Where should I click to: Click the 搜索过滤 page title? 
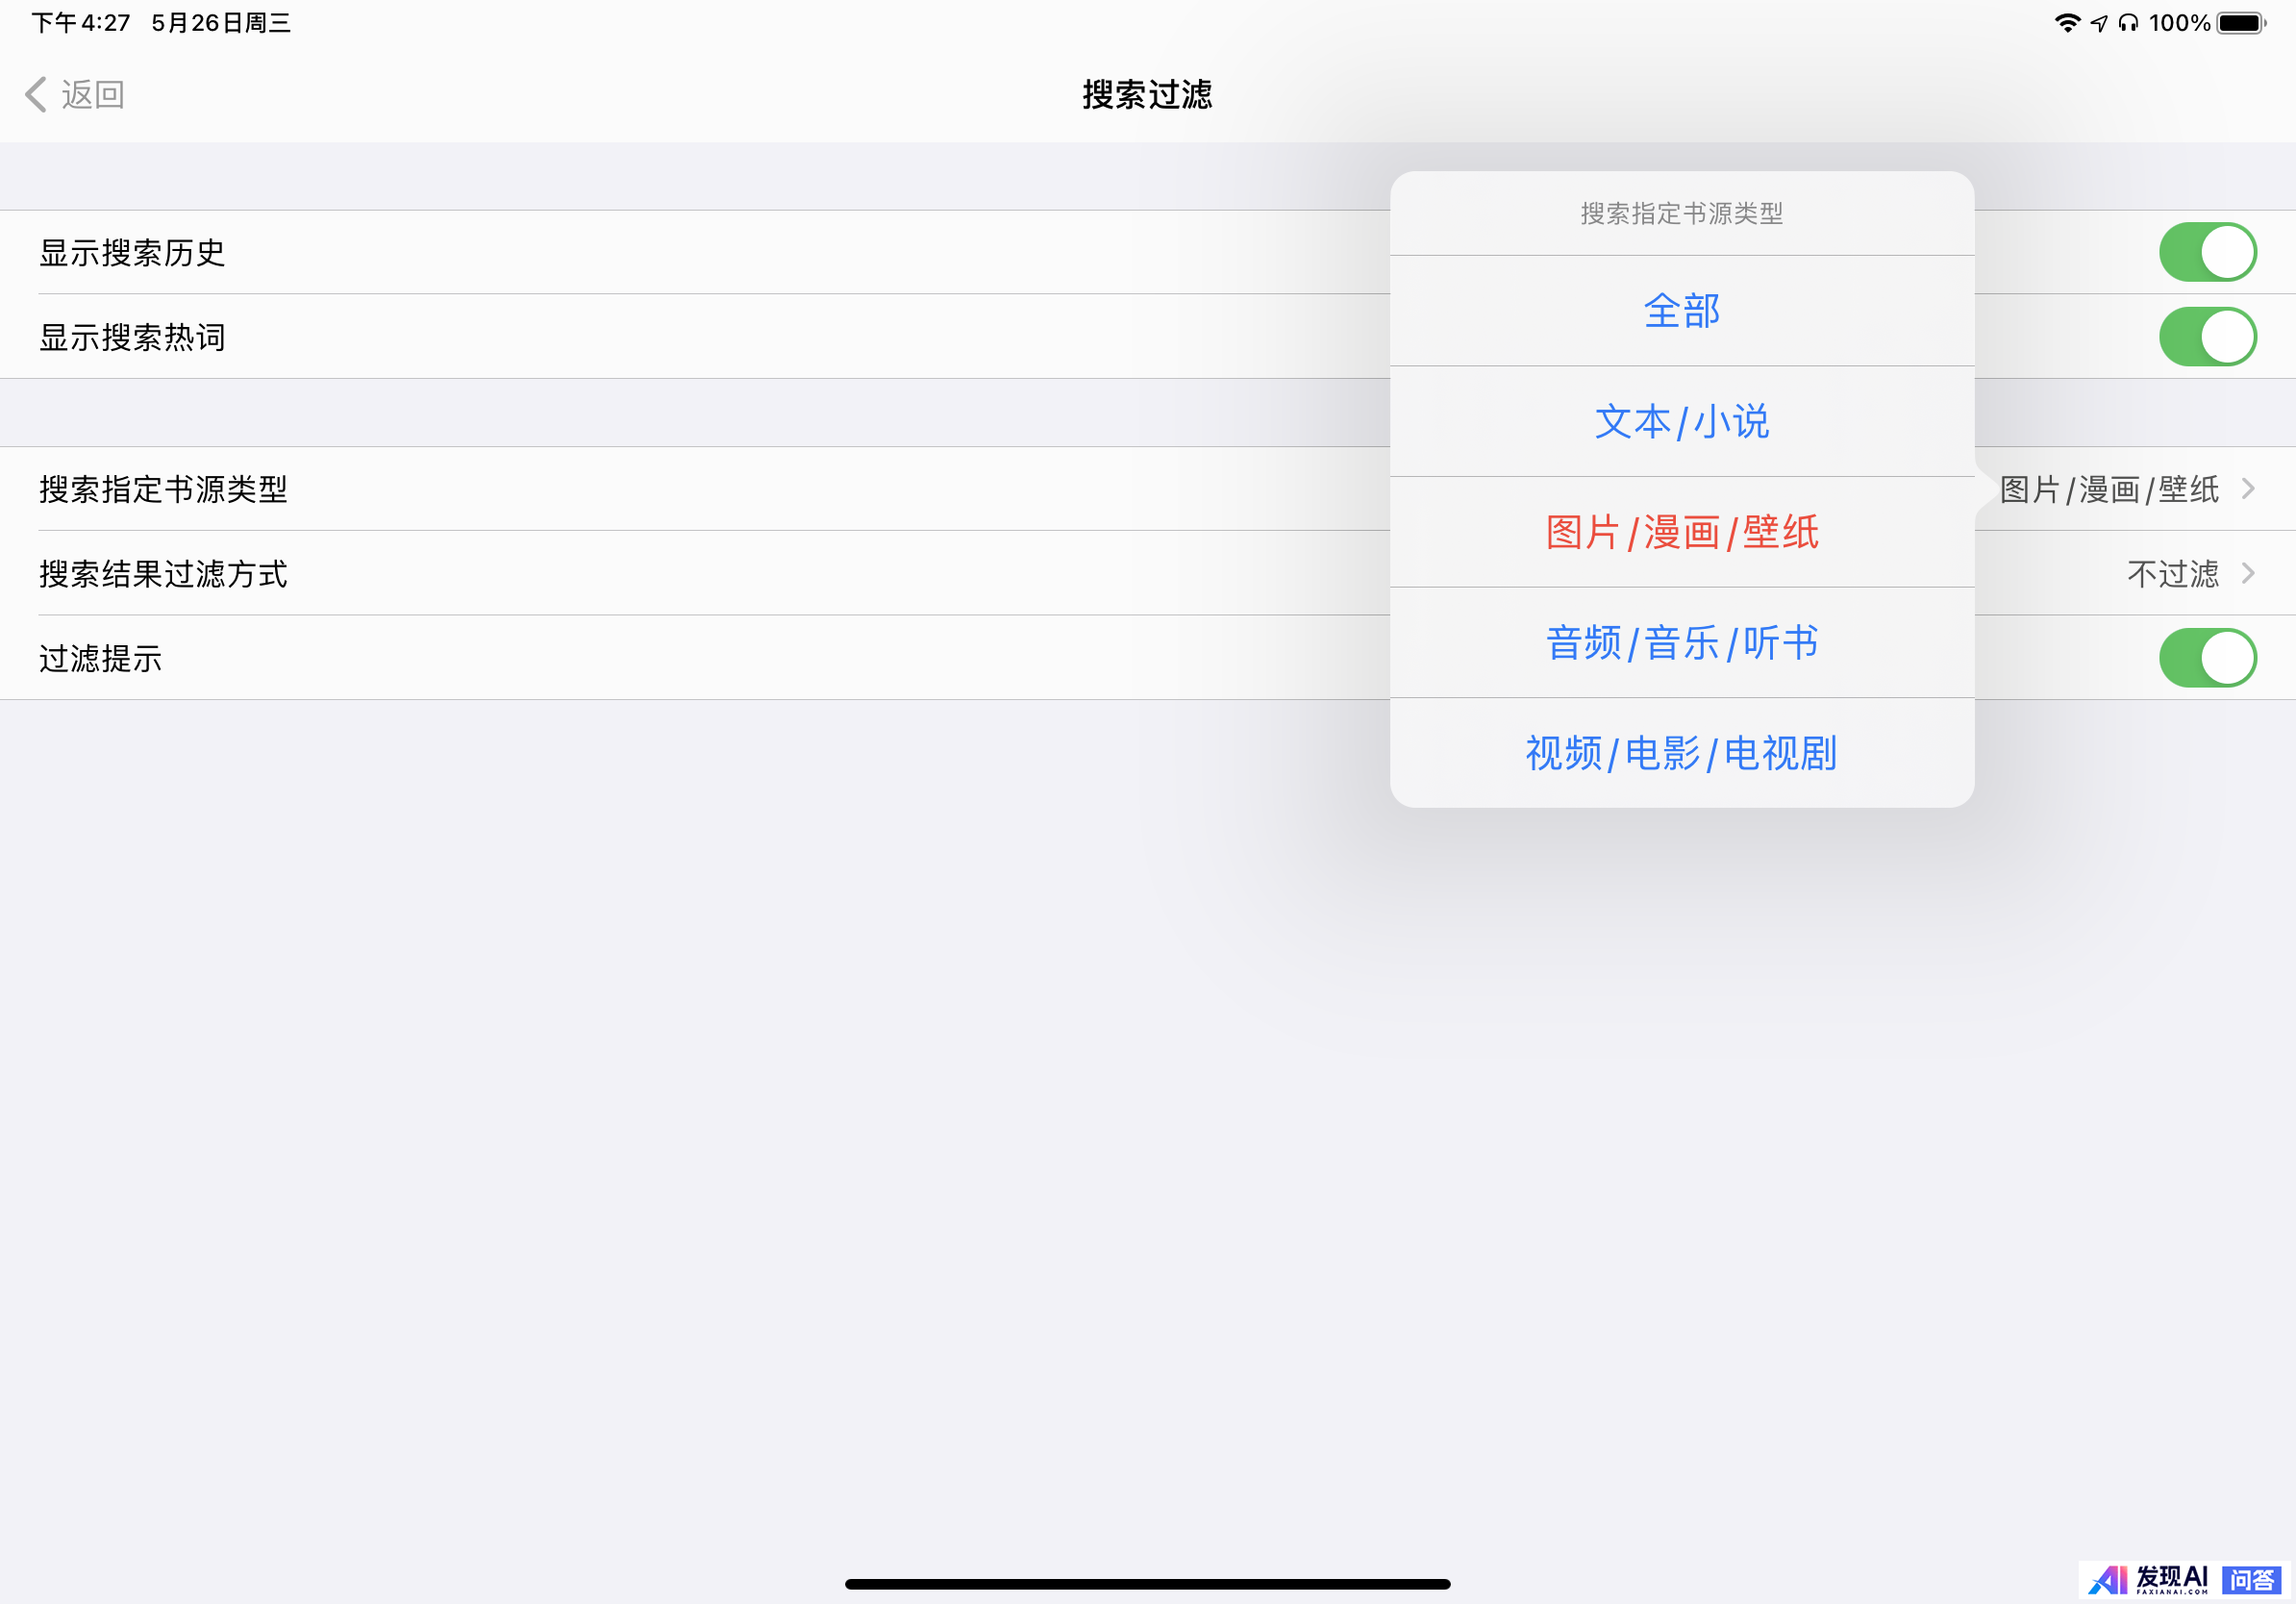point(1147,95)
